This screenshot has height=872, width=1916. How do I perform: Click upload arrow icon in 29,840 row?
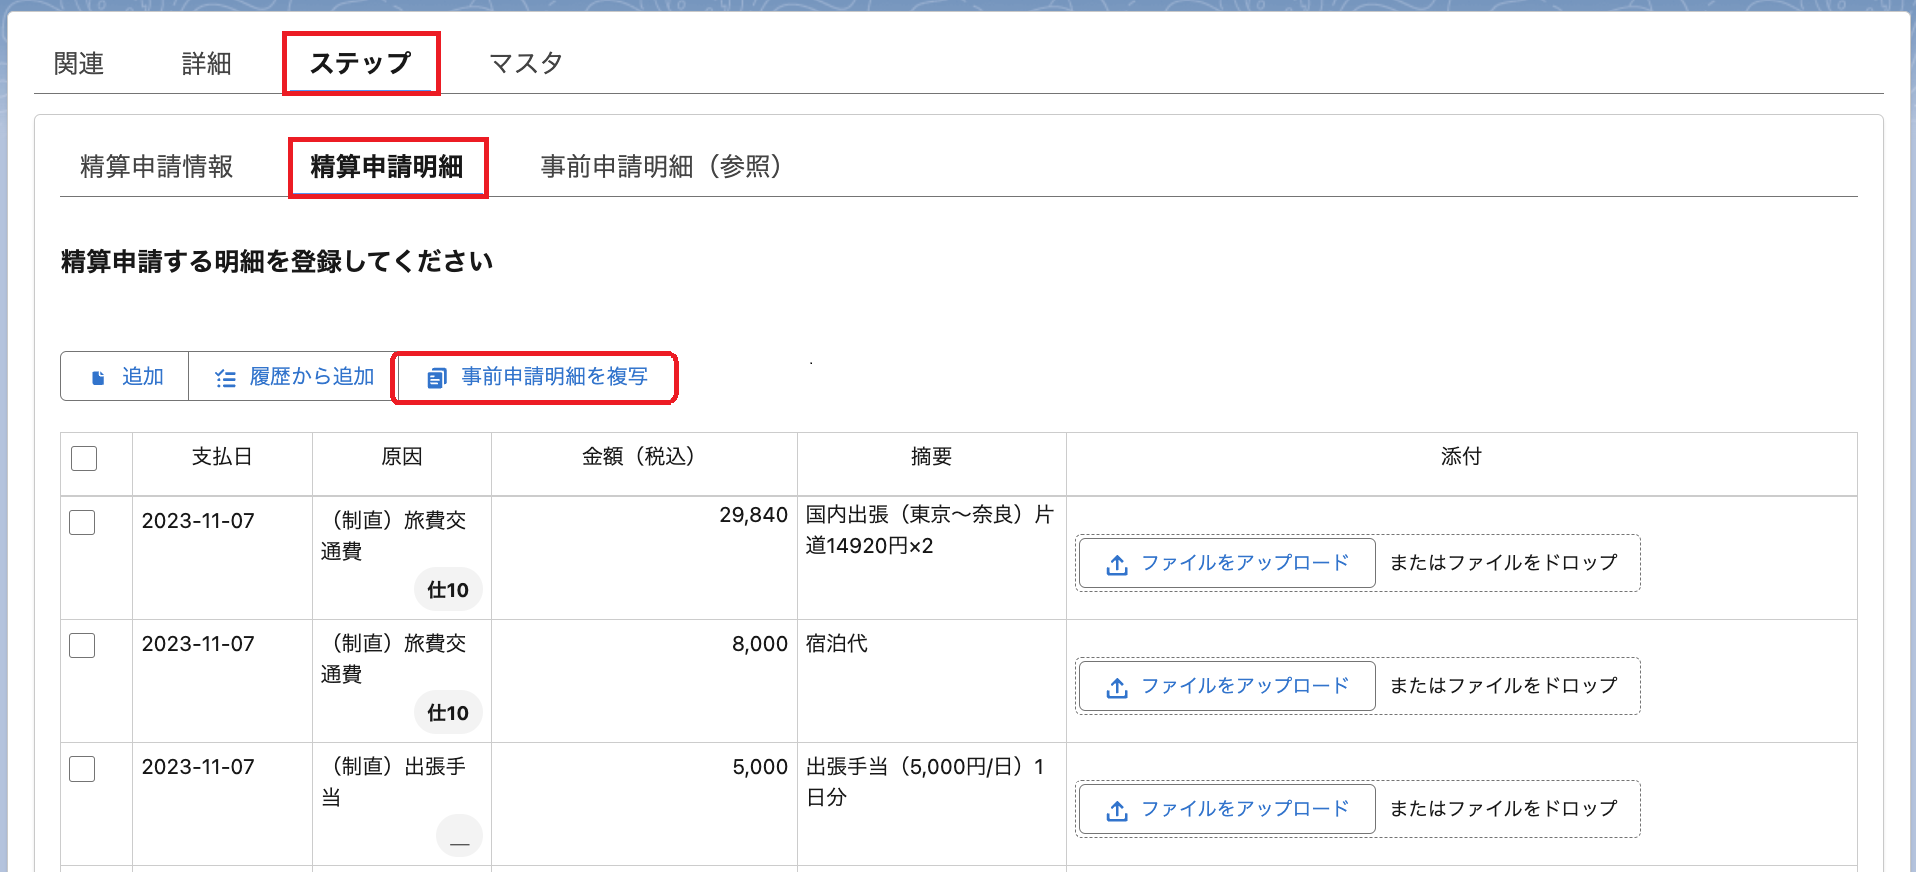coord(1117,565)
